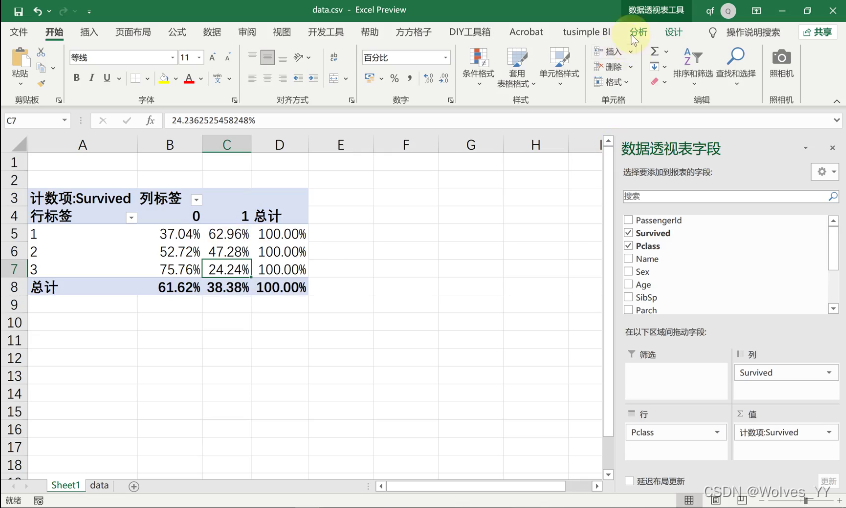Viewport: 846px width, 508px height.
Task: Click the field search input box
Action: [726, 196]
